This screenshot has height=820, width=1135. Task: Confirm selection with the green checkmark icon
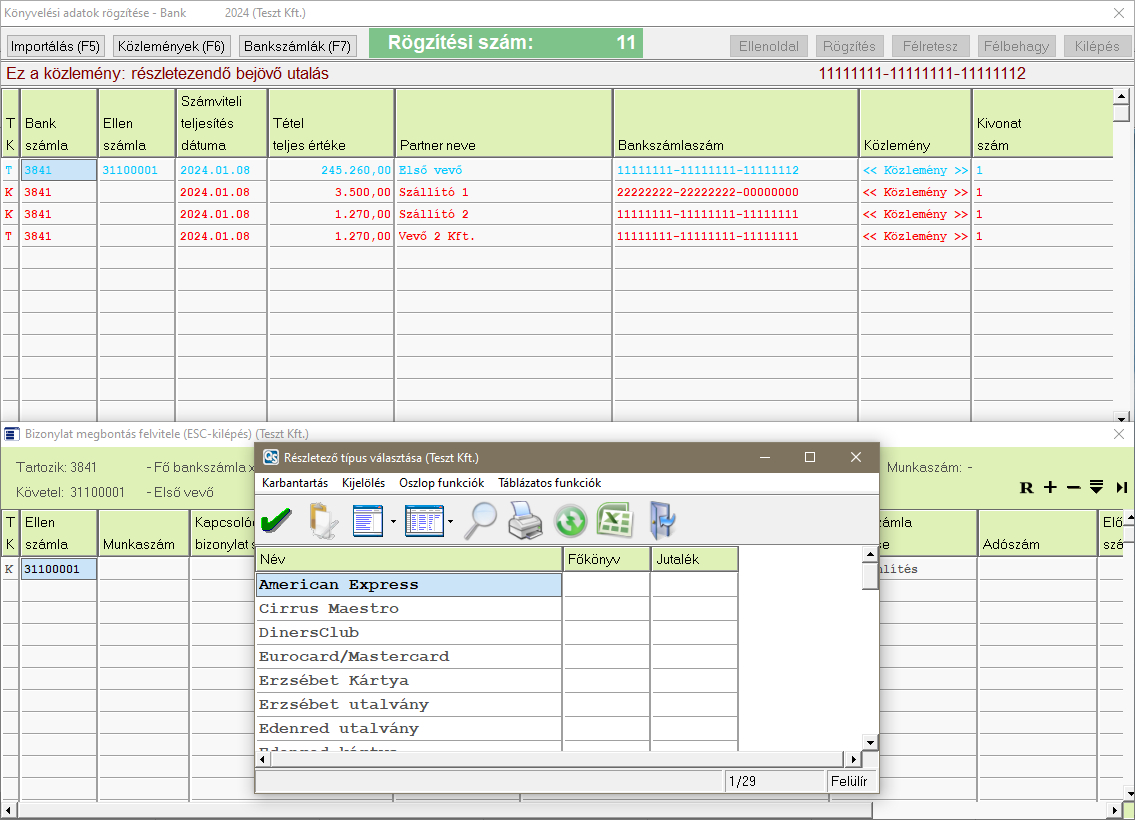[276, 520]
